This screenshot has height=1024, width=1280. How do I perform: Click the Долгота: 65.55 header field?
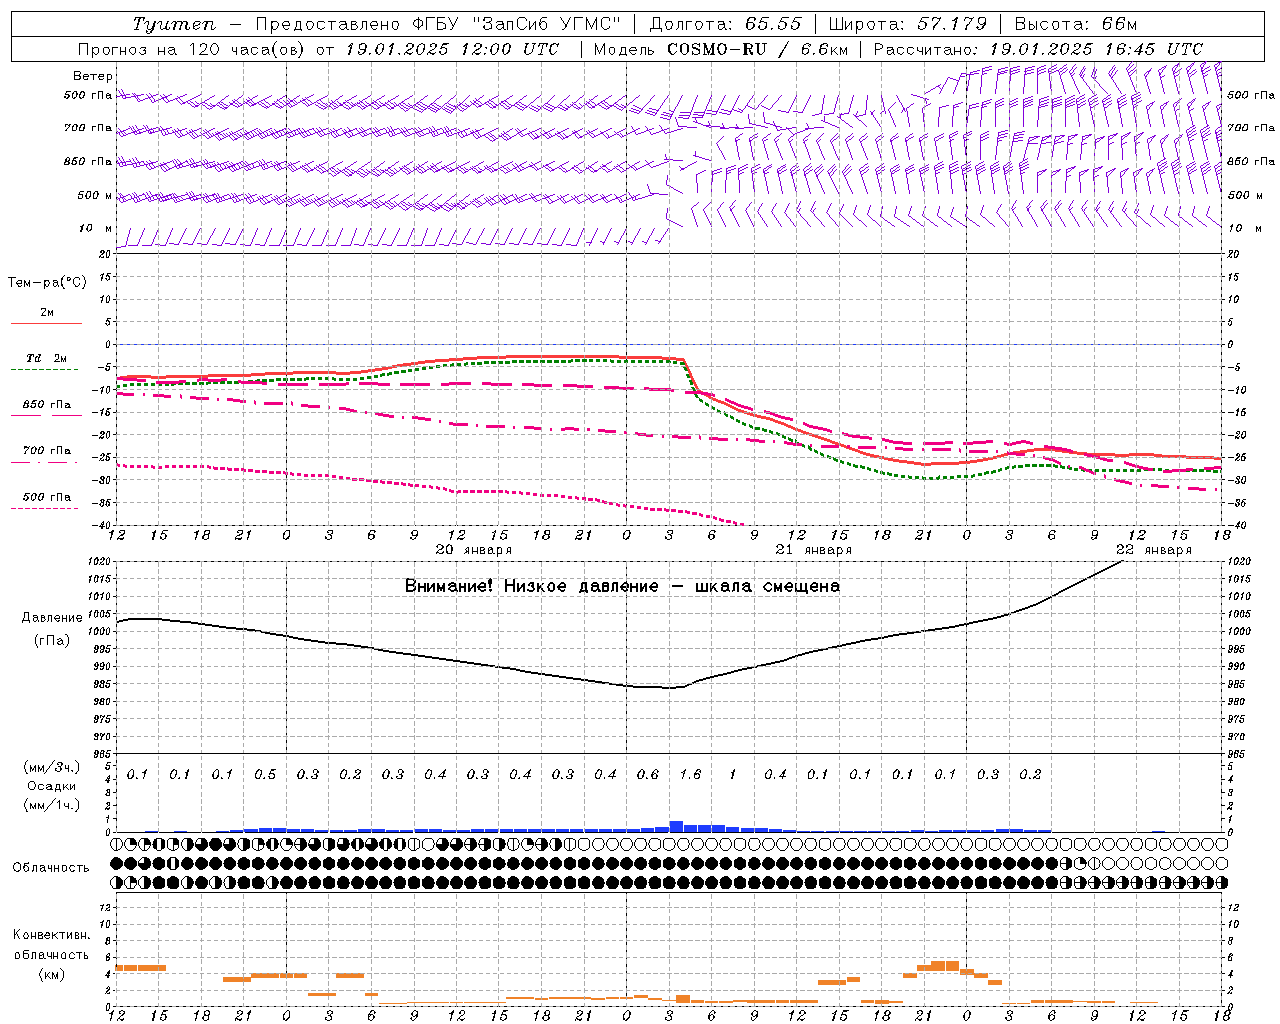pos(726,24)
